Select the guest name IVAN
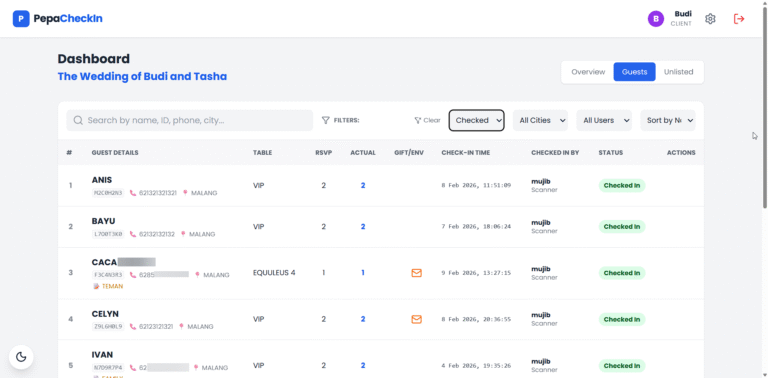 (102, 355)
